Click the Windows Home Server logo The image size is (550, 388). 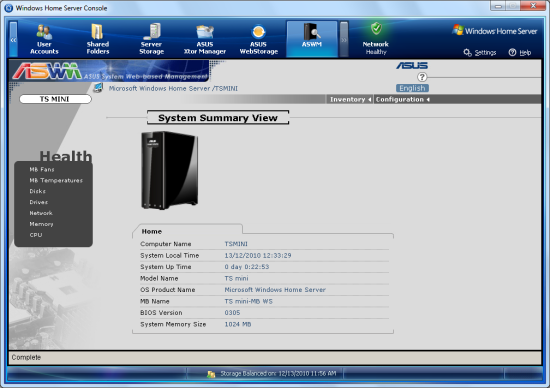(x=495, y=31)
